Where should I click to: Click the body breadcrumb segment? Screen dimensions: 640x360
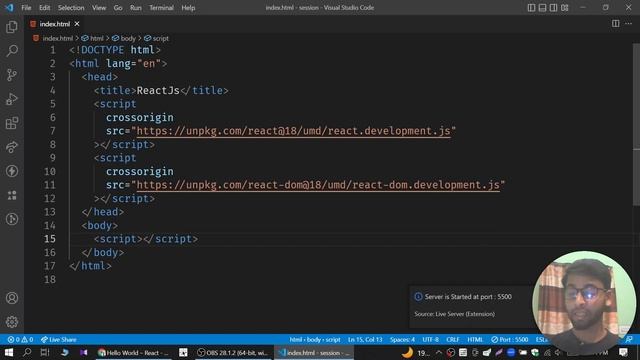tap(128, 38)
